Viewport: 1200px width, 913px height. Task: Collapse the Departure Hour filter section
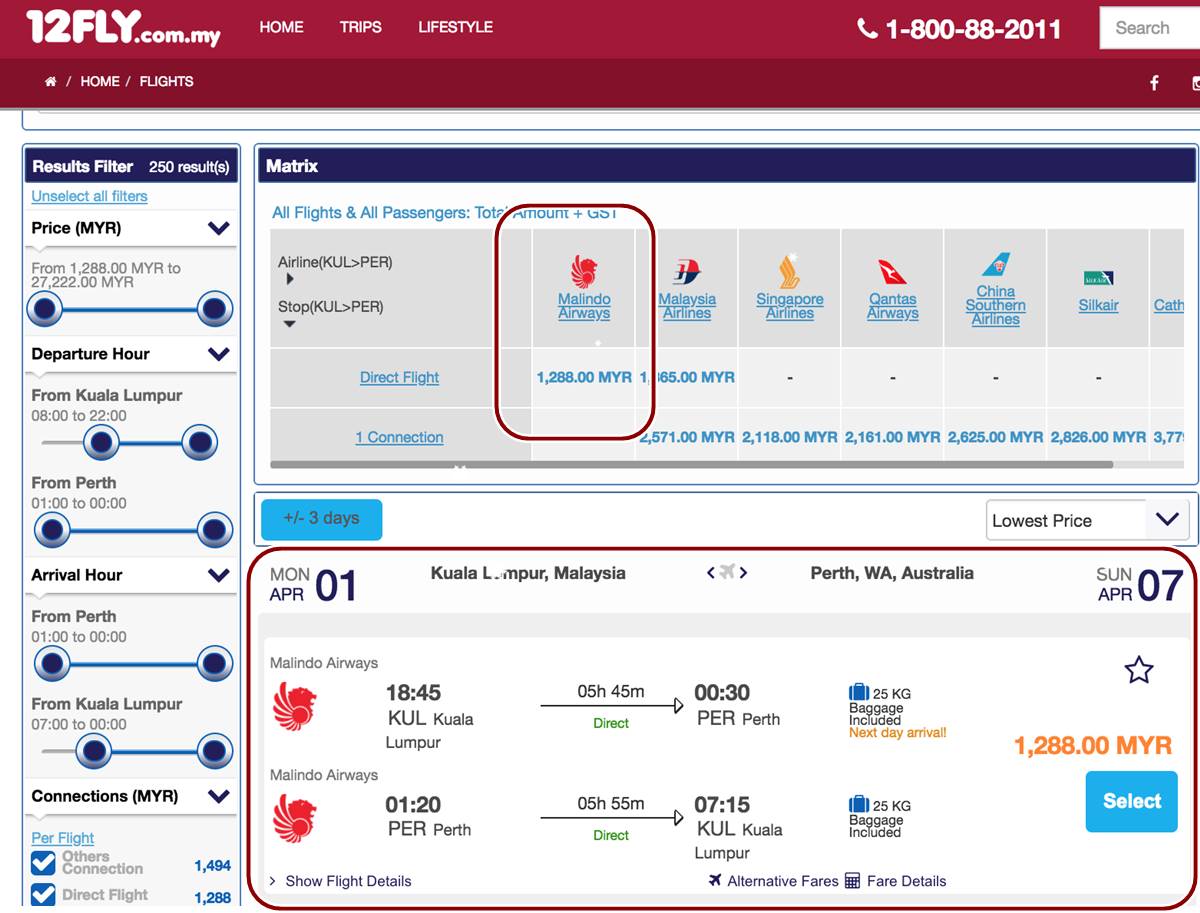[219, 354]
